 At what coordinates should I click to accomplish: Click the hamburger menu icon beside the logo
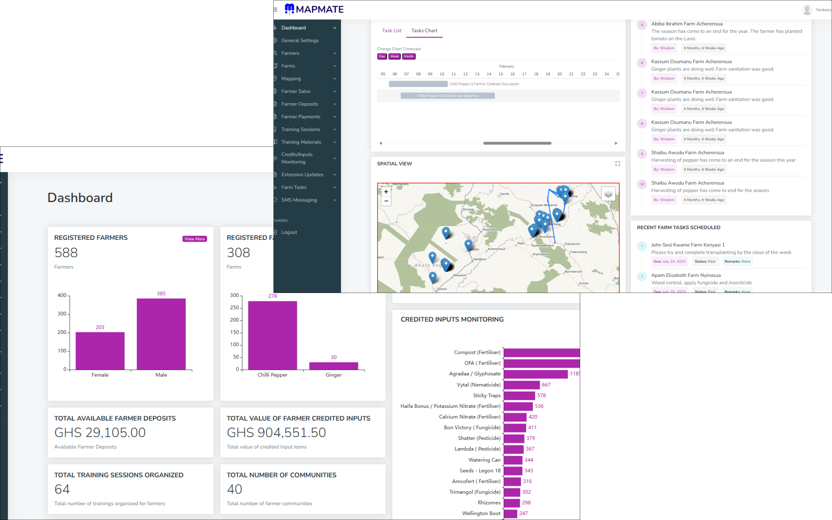click(276, 9)
